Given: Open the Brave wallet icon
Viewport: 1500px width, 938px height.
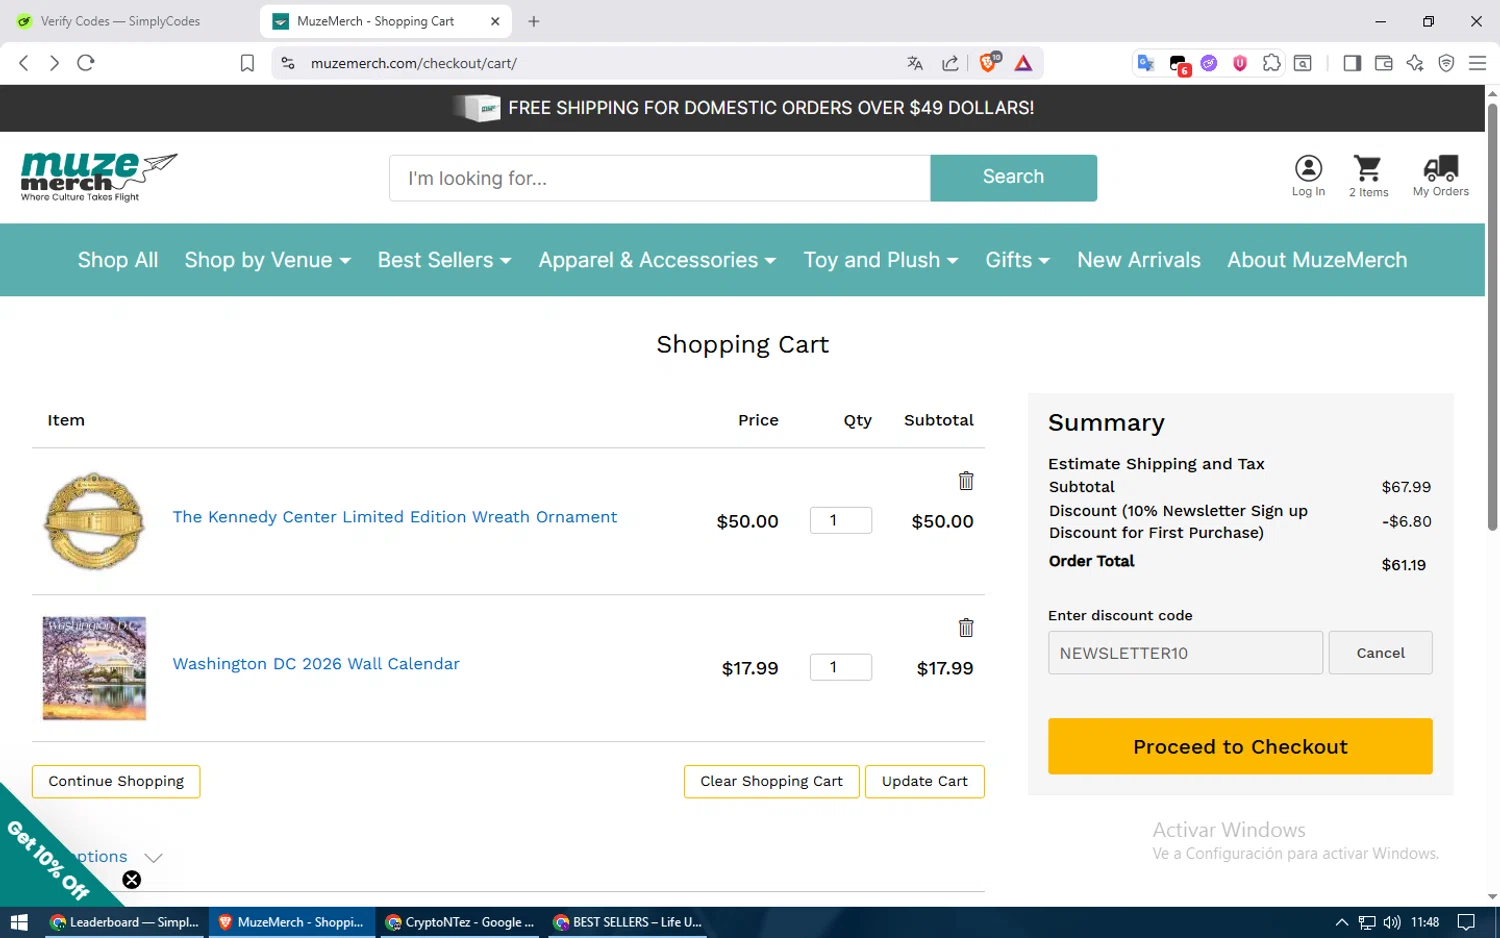Looking at the screenshot, I should (1384, 63).
